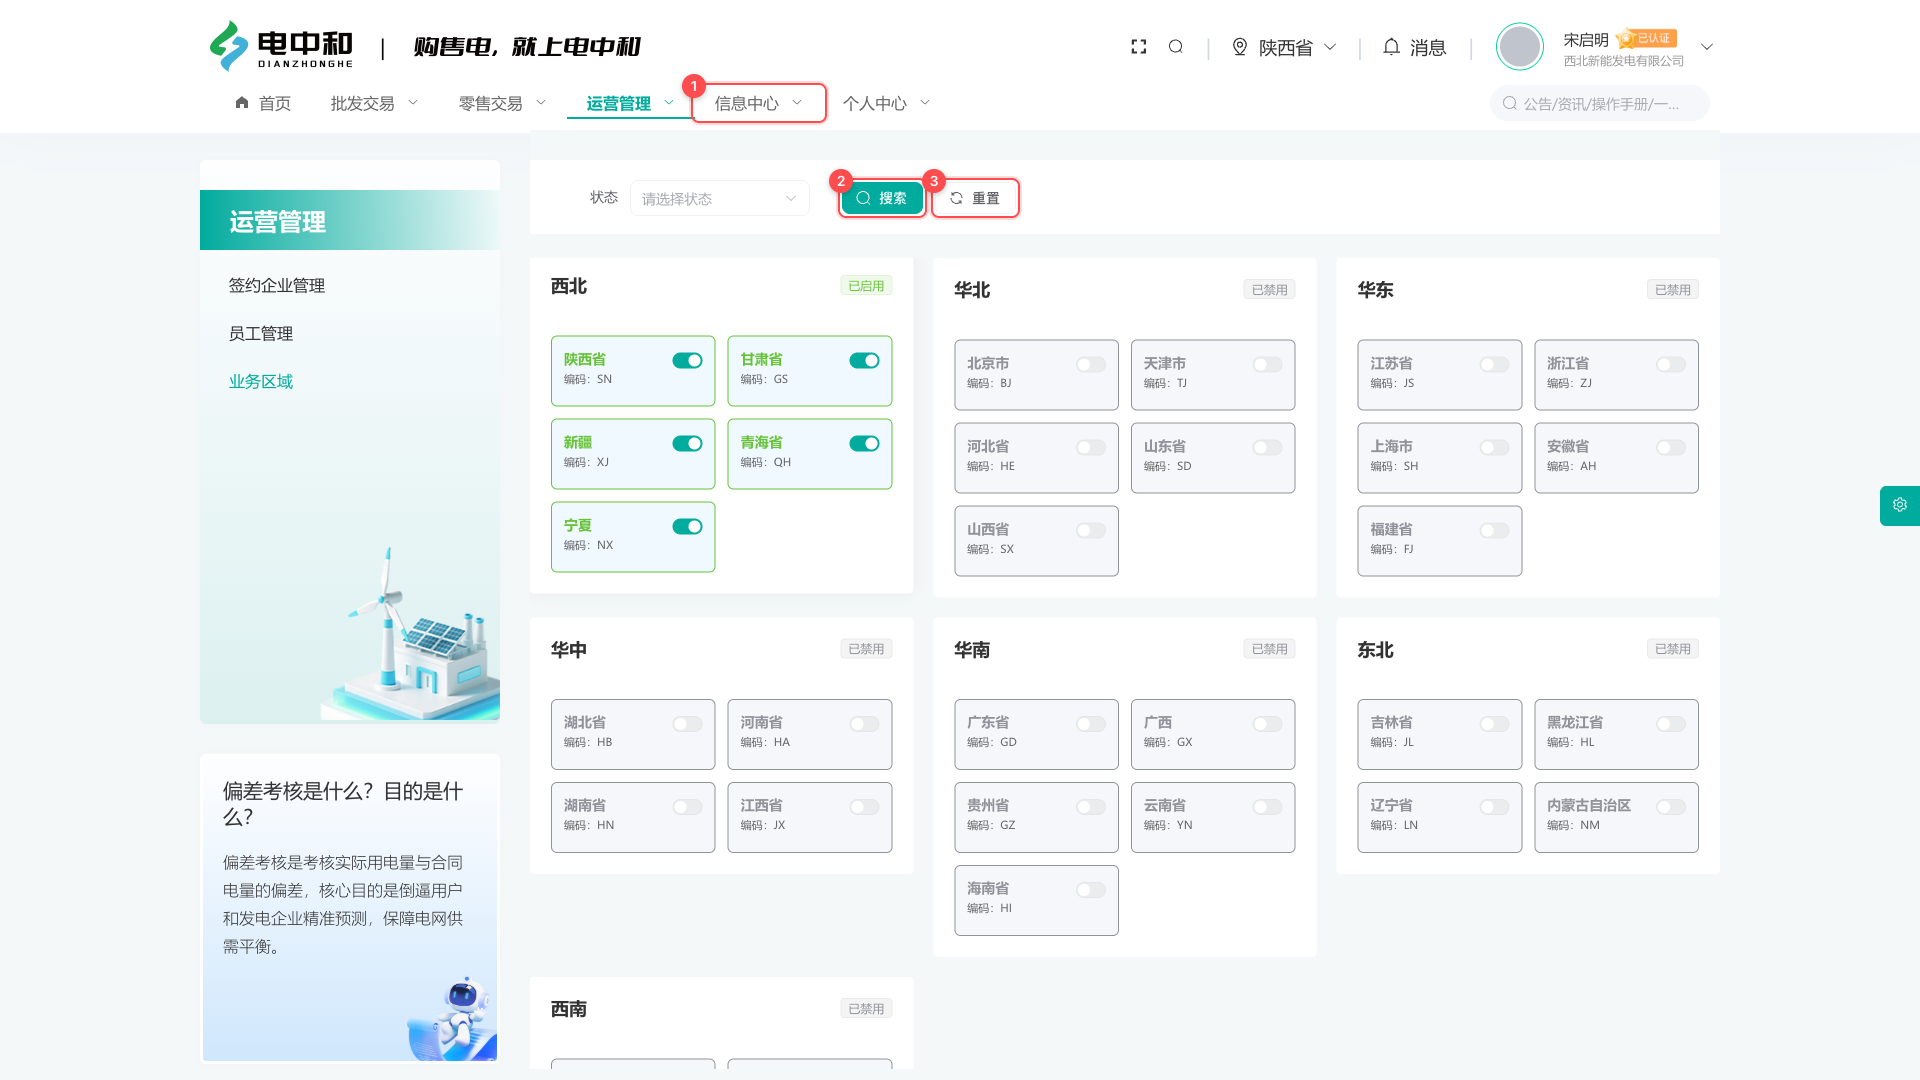Viewport: 1920px width, 1080px height.
Task: Open 员工管理 sidebar item
Action: pos(261,334)
